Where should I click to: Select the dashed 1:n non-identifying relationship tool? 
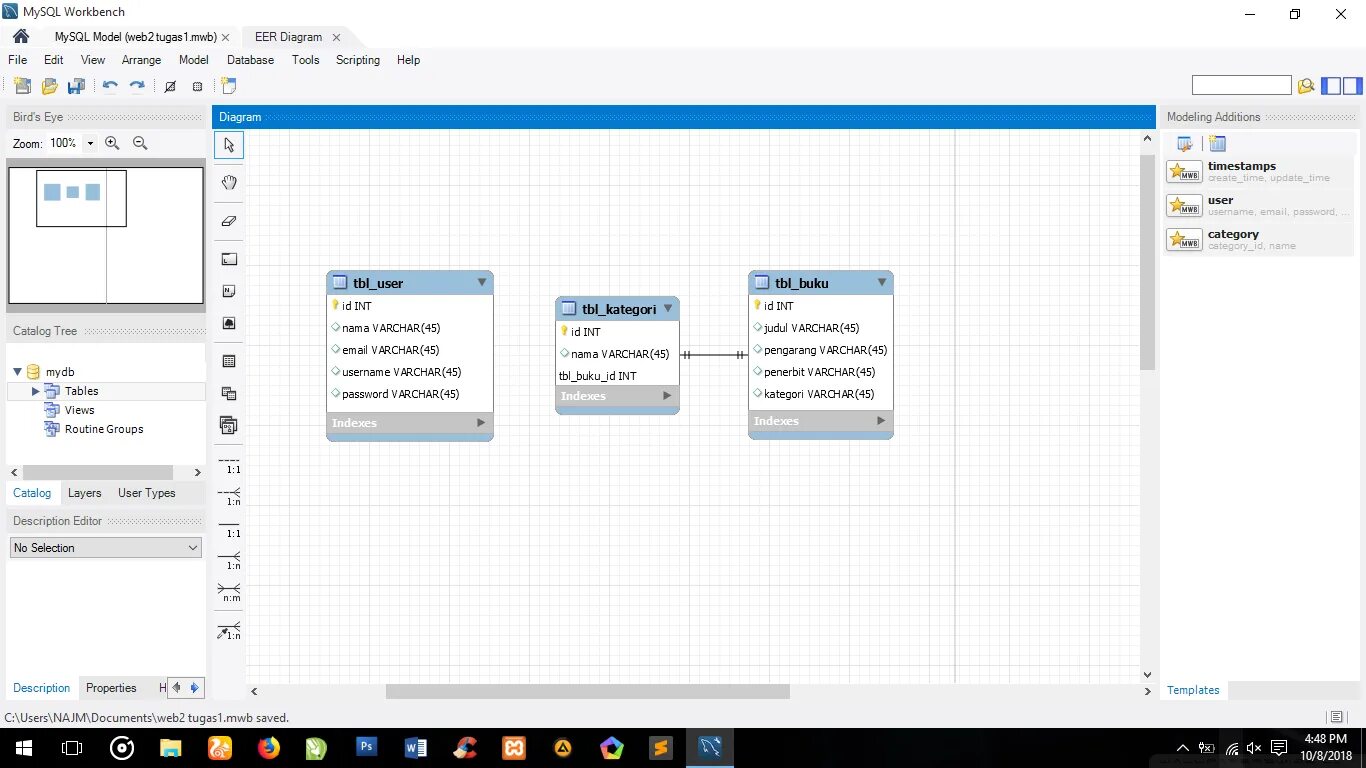pyautogui.click(x=229, y=497)
